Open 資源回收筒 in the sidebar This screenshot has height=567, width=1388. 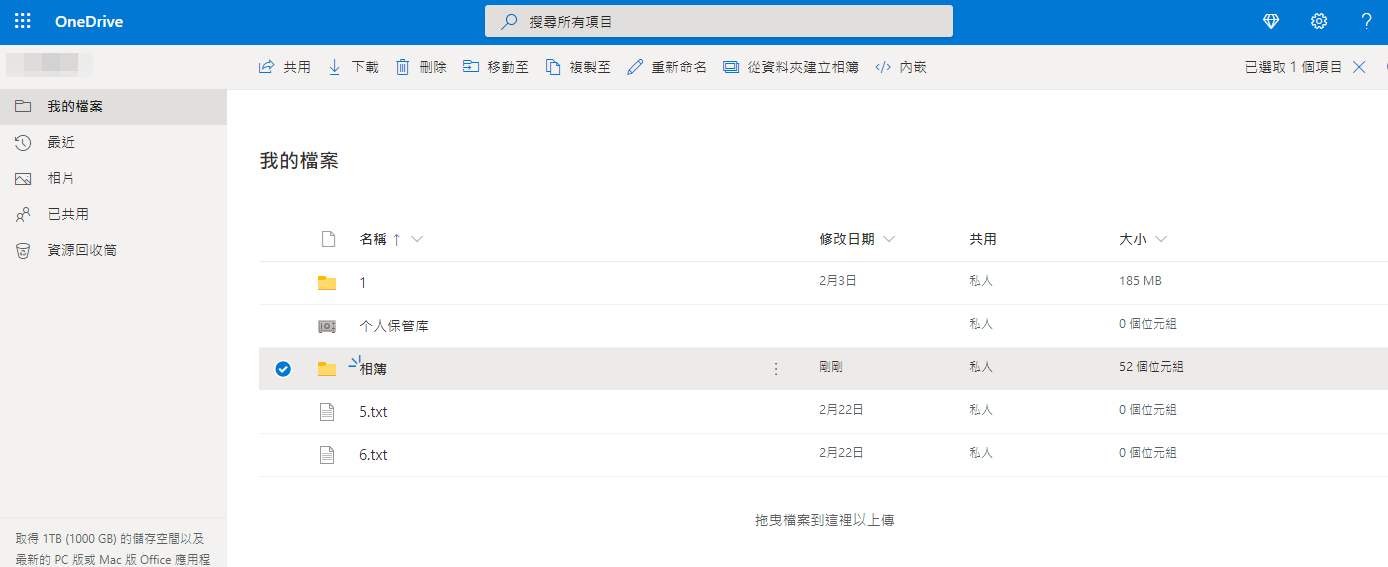(82, 250)
